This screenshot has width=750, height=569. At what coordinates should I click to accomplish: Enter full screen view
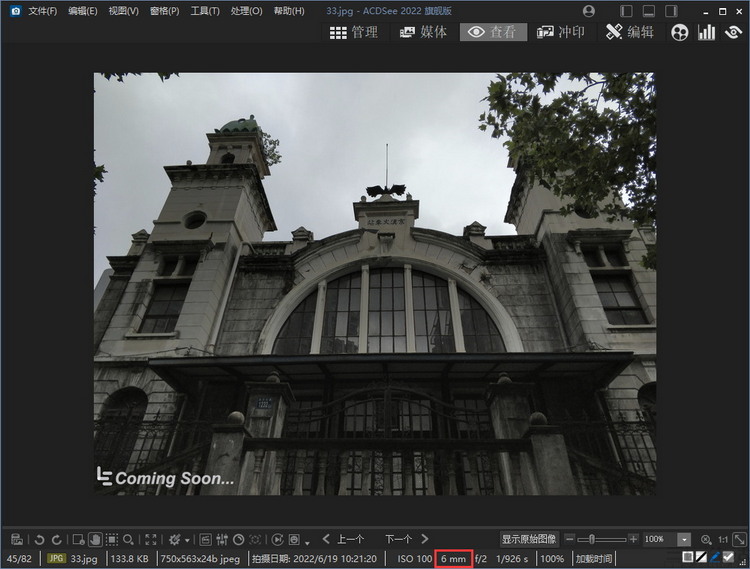[x=151, y=539]
